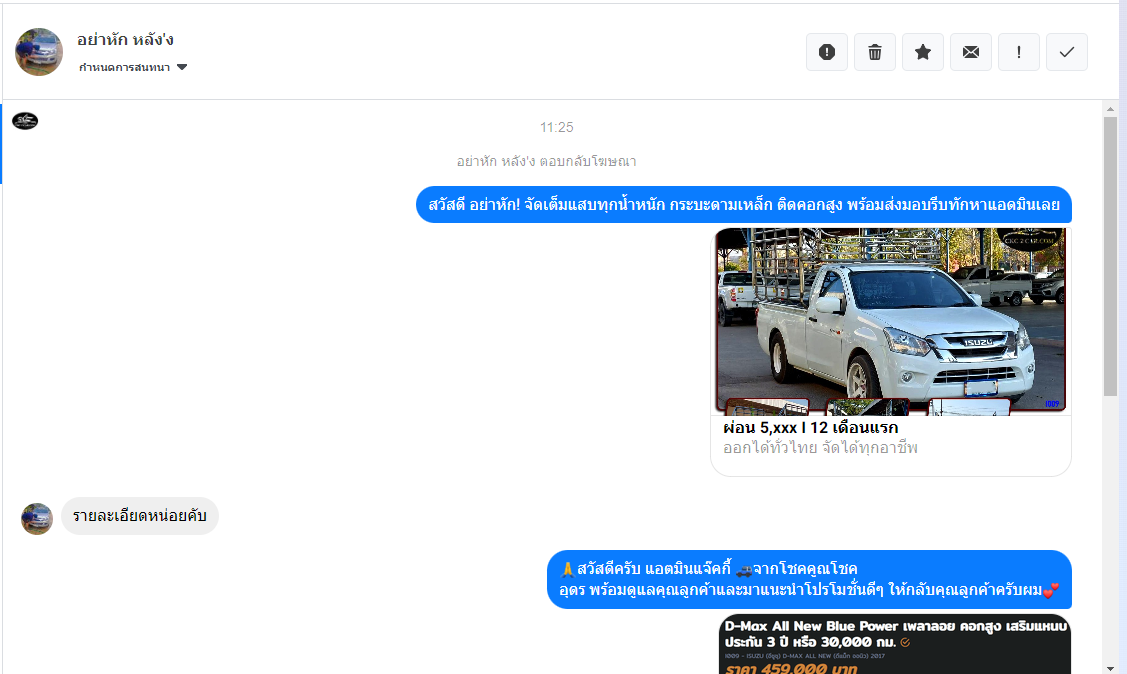The width and height of the screenshot is (1127, 674).
Task: Flag conversation with exclamation mark icon
Action: pyautogui.click(x=1018, y=52)
